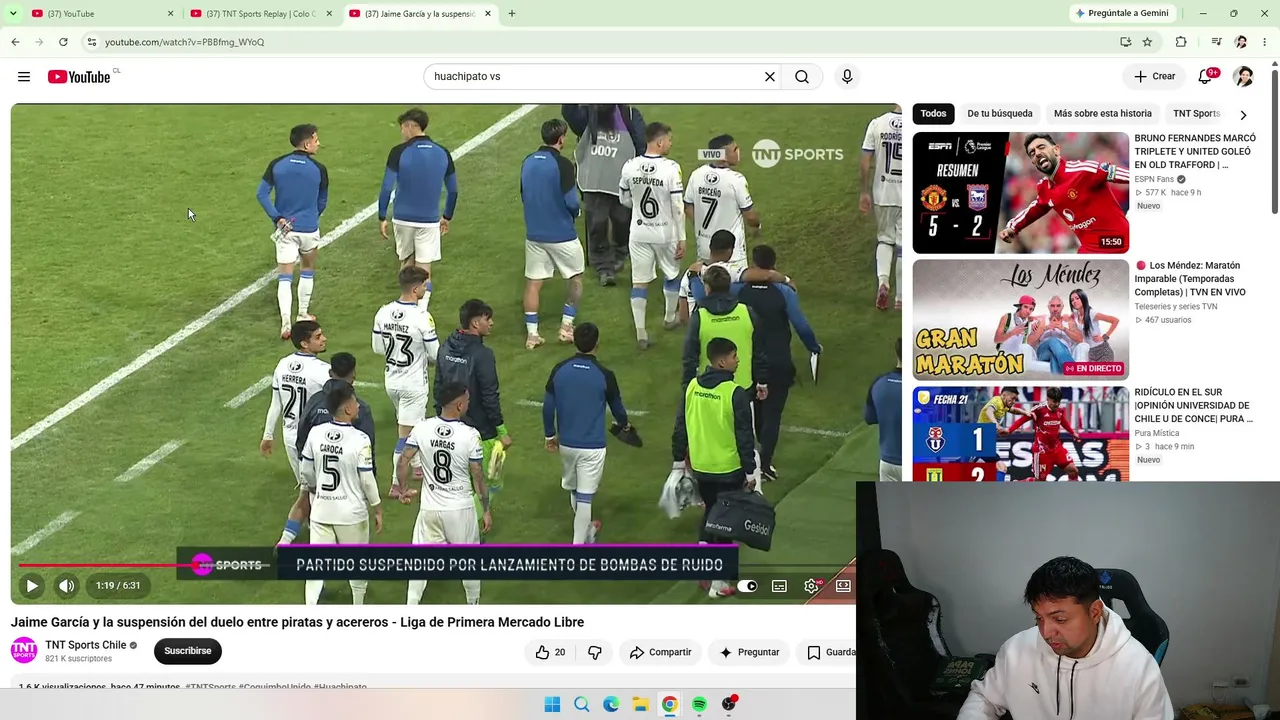1280x720 pixels.
Task: Open the Windows Start menu
Action: tap(552, 704)
